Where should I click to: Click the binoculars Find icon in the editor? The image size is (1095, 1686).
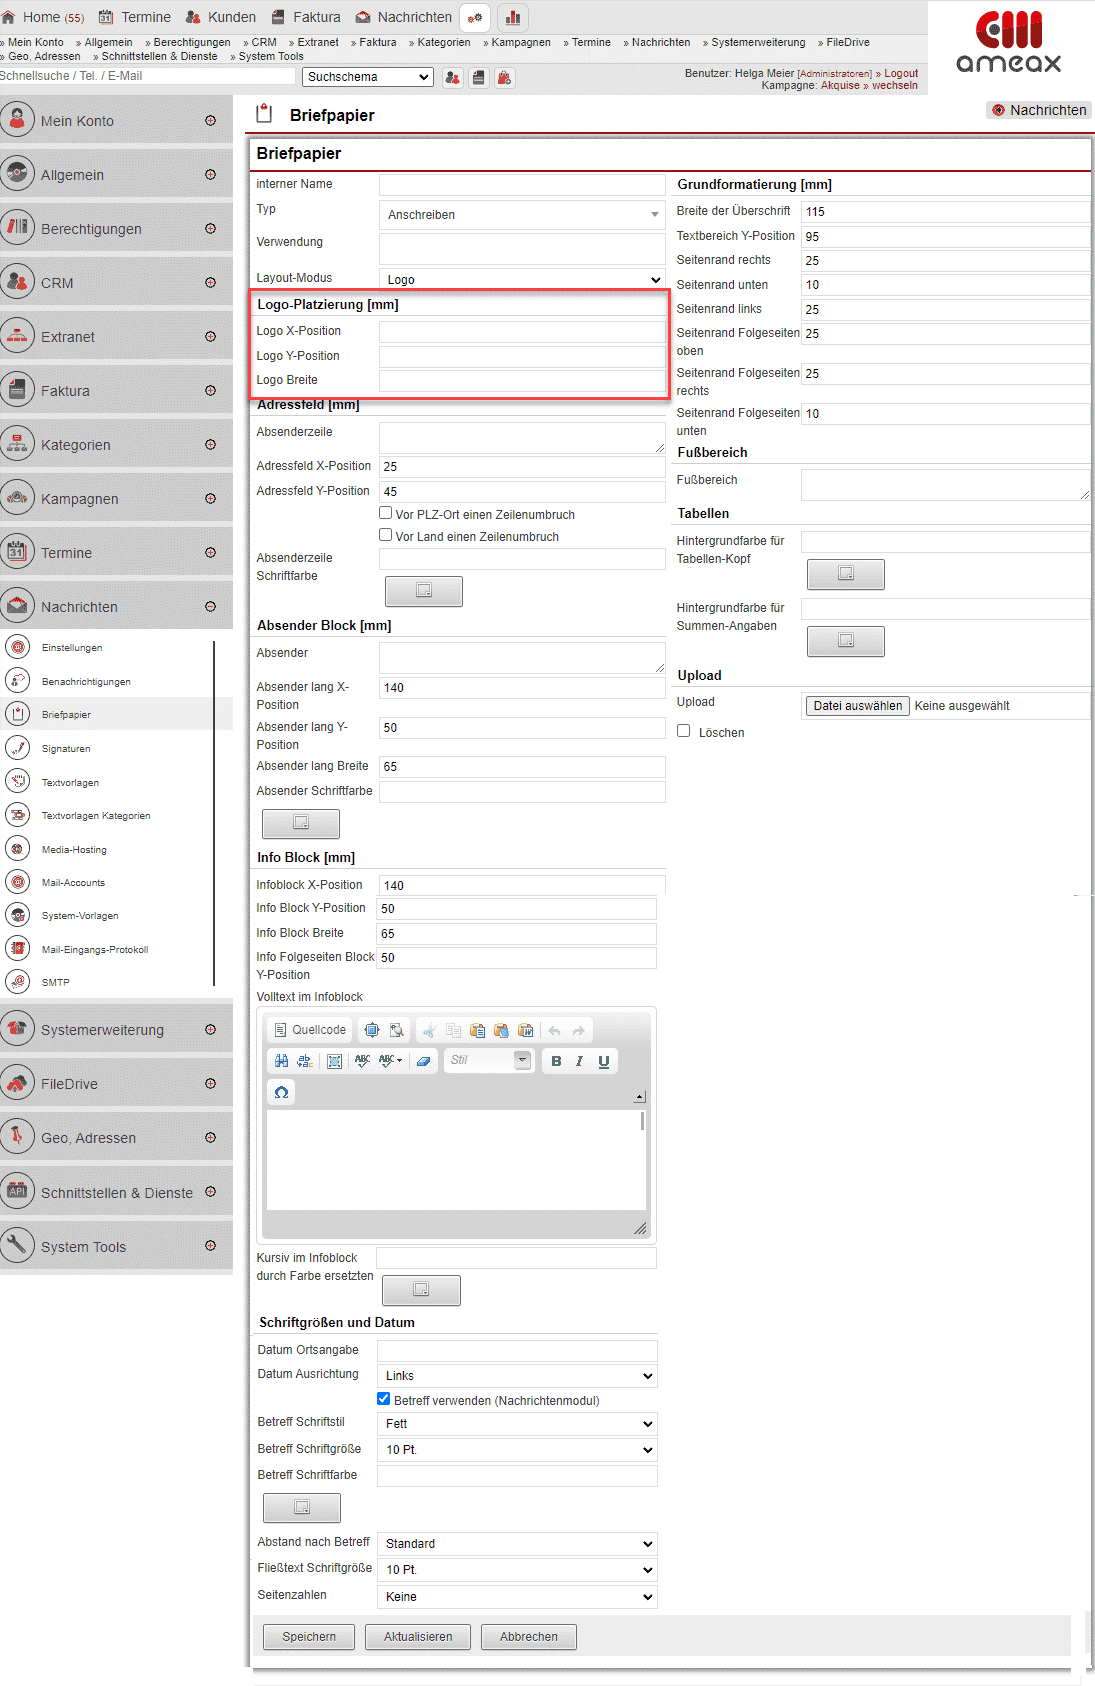click(x=281, y=1061)
